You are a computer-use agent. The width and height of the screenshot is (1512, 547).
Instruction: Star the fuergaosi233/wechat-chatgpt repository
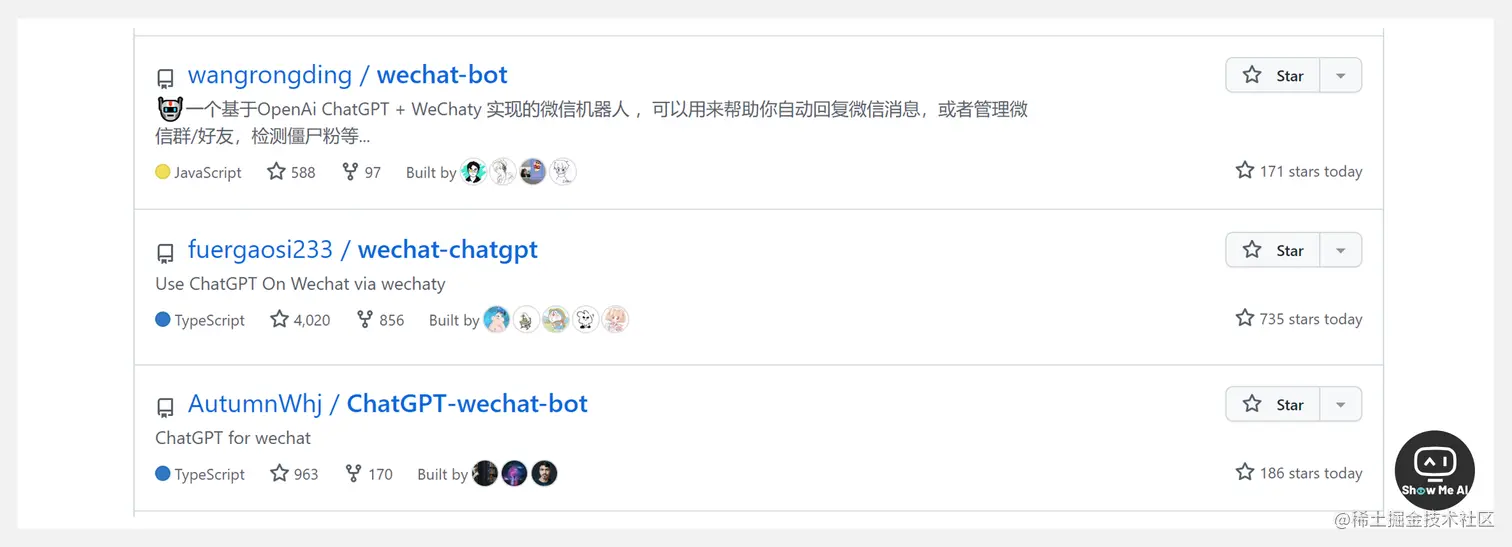tap(1273, 250)
